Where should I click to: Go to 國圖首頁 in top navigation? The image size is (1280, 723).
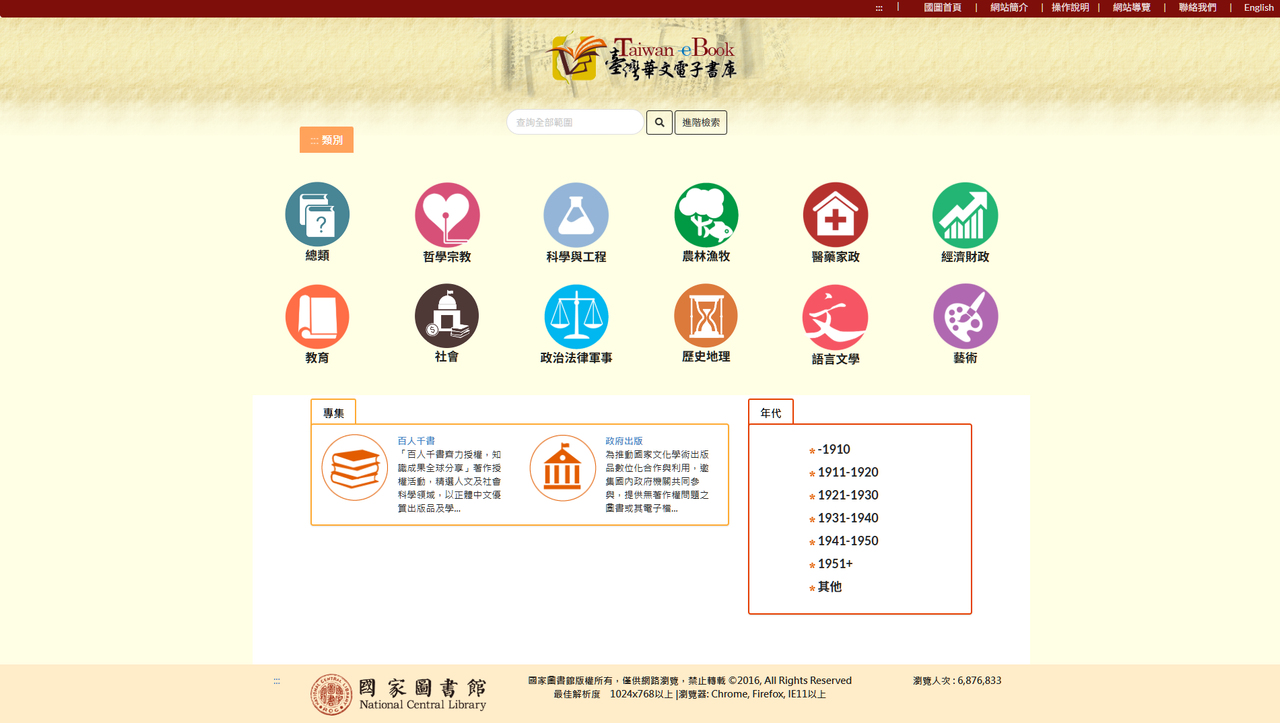click(x=943, y=8)
